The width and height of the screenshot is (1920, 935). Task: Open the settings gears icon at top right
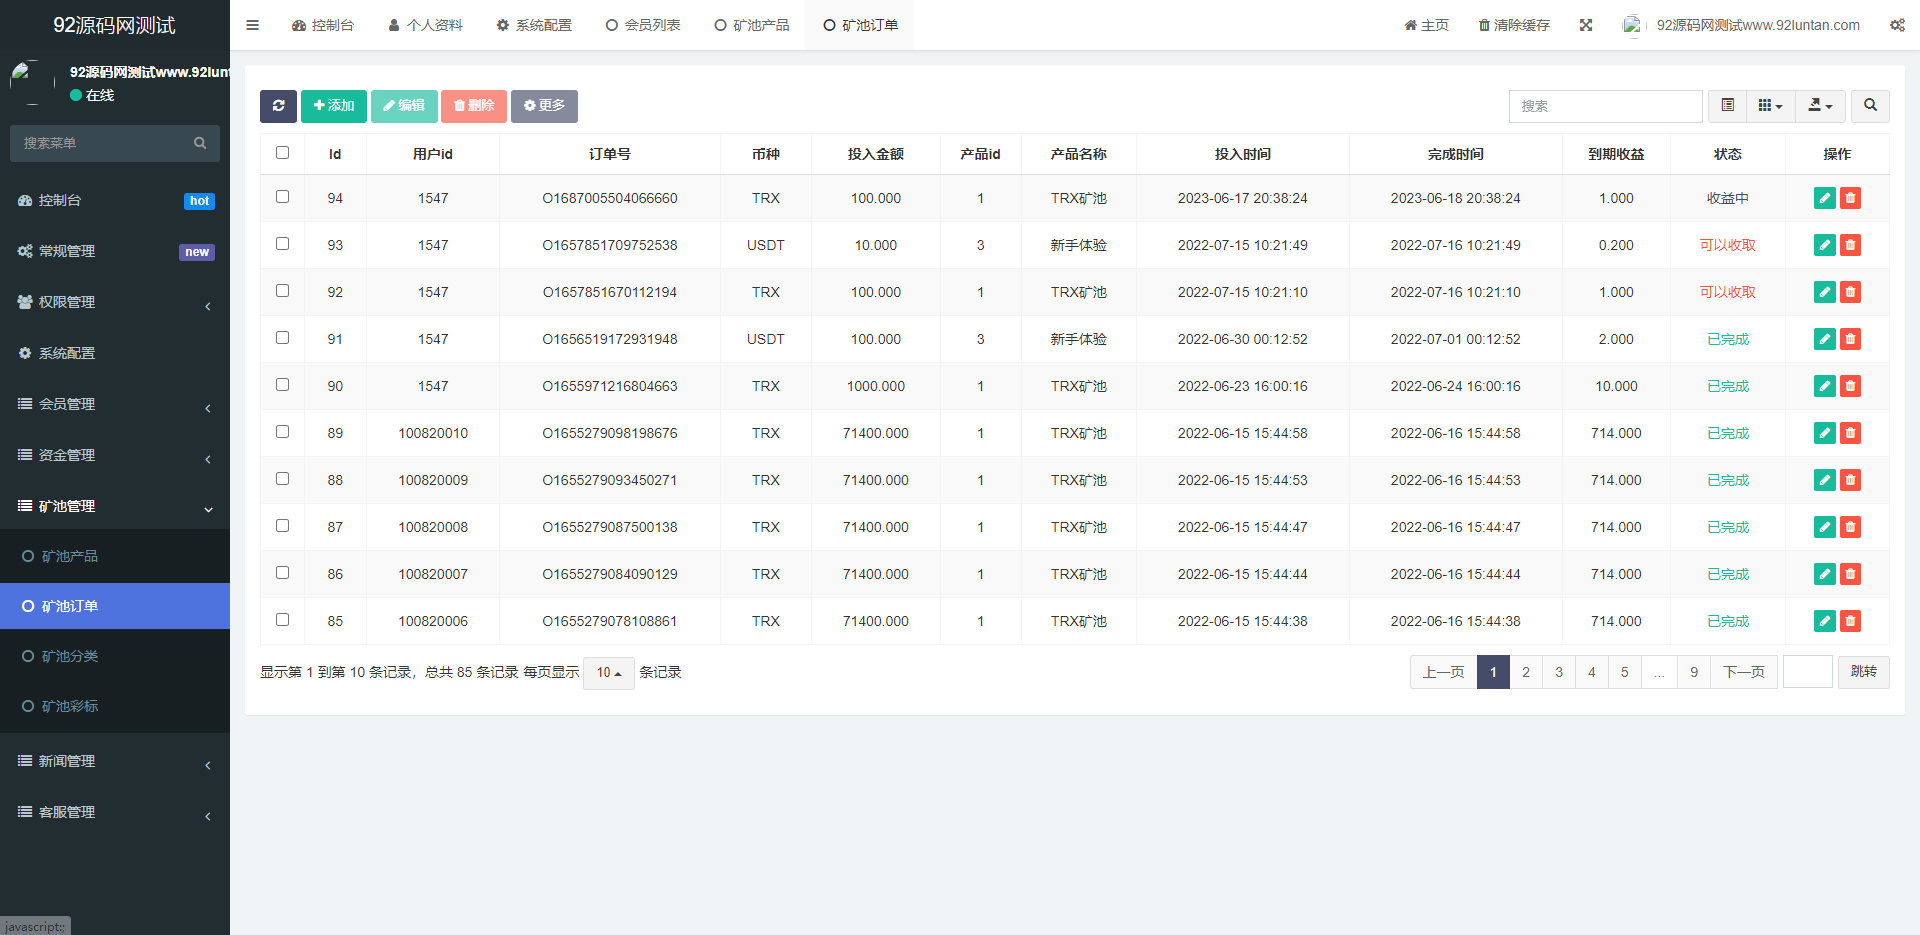[1897, 25]
